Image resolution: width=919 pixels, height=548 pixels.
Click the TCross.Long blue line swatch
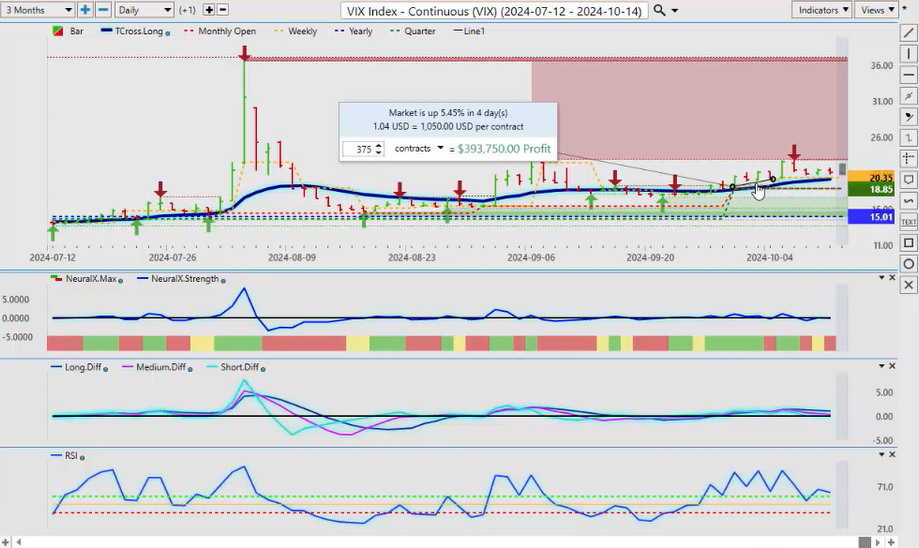(x=107, y=31)
